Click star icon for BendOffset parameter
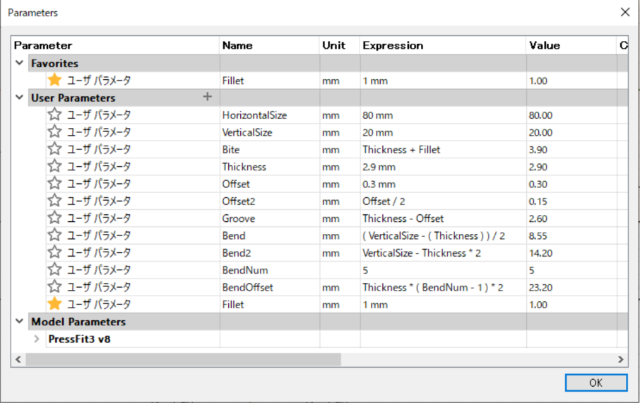Image resolution: width=640 pixels, height=403 pixels. [x=54, y=286]
